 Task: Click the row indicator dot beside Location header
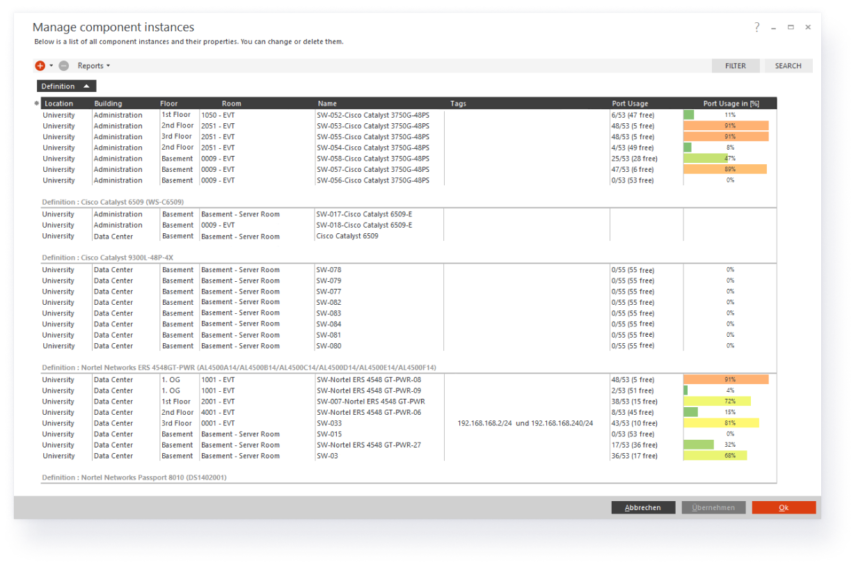pyautogui.click(x=37, y=103)
